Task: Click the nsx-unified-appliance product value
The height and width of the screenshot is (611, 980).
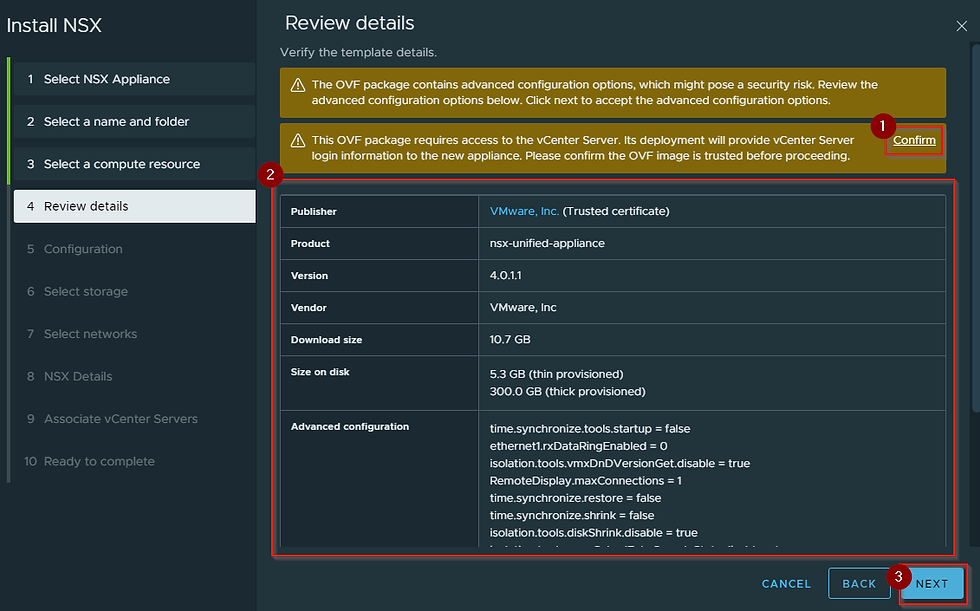Action: pos(547,244)
